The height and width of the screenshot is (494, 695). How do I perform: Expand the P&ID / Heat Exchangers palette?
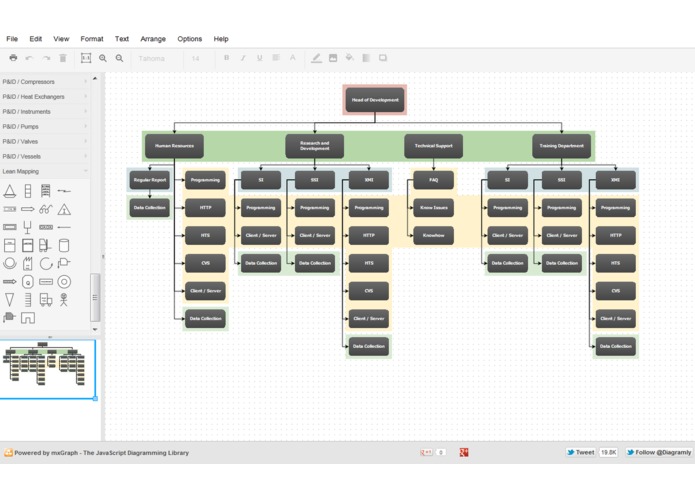(45, 97)
